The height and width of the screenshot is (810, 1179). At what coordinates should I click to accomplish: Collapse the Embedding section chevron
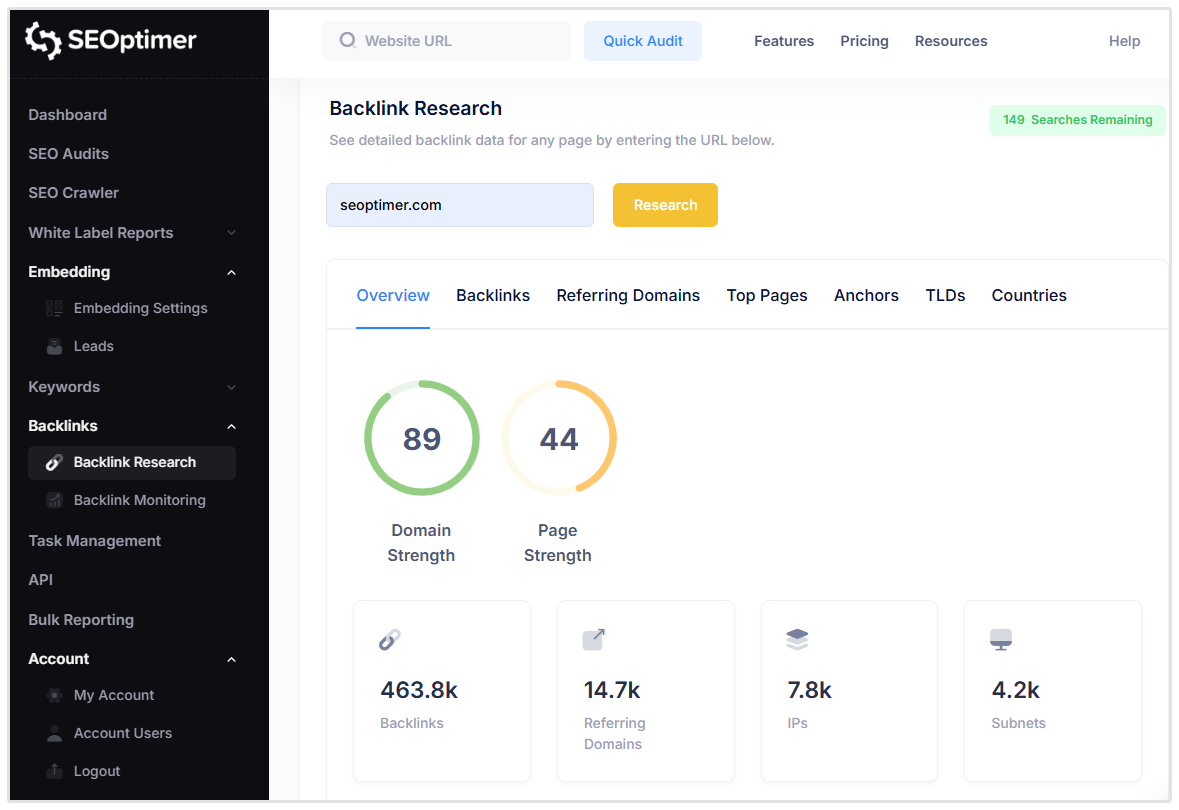pos(232,272)
